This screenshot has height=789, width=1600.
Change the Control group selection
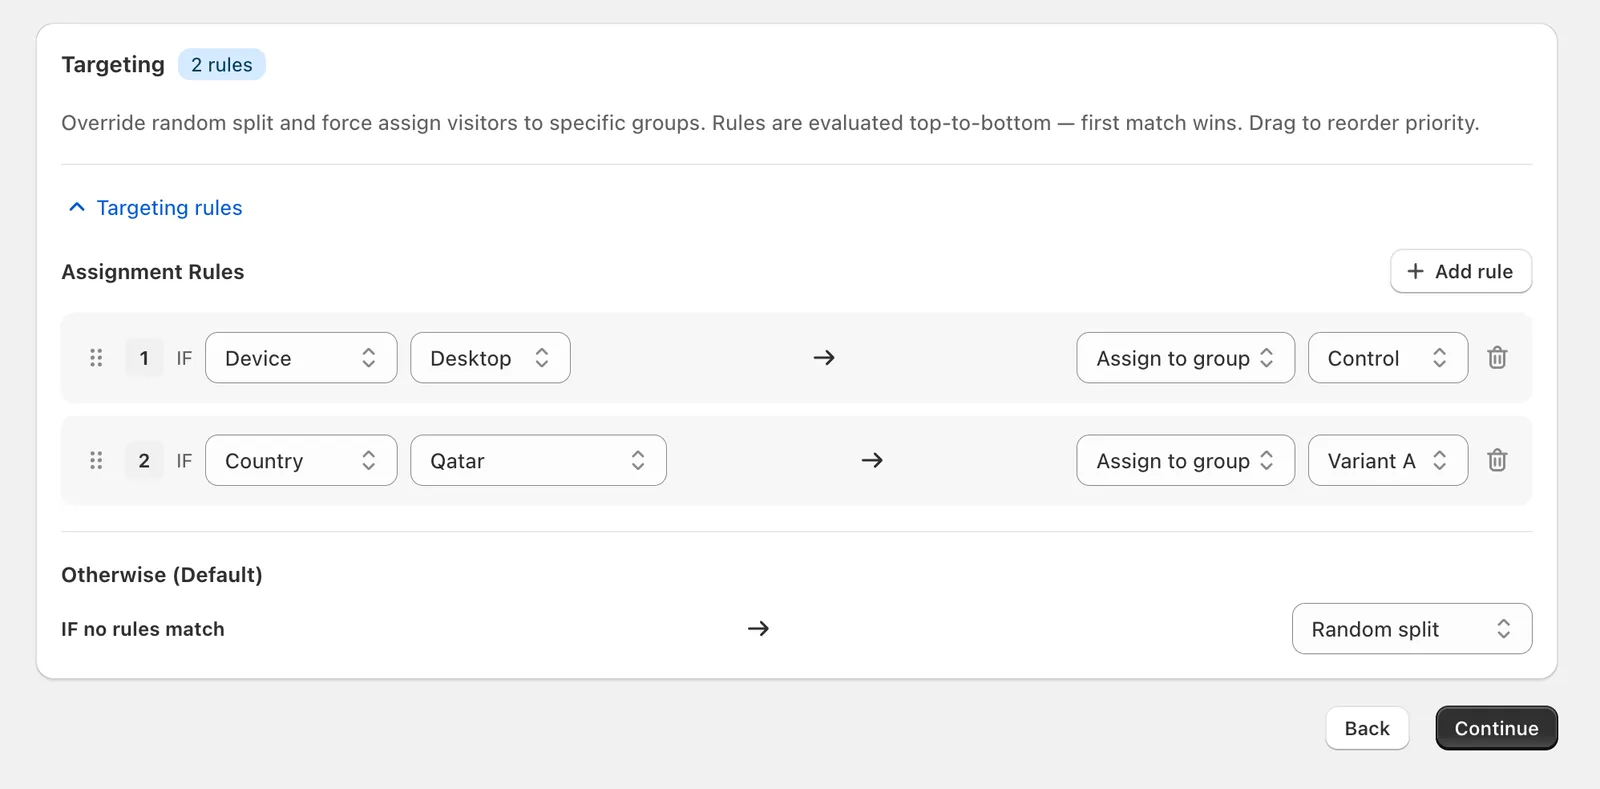pos(1387,358)
